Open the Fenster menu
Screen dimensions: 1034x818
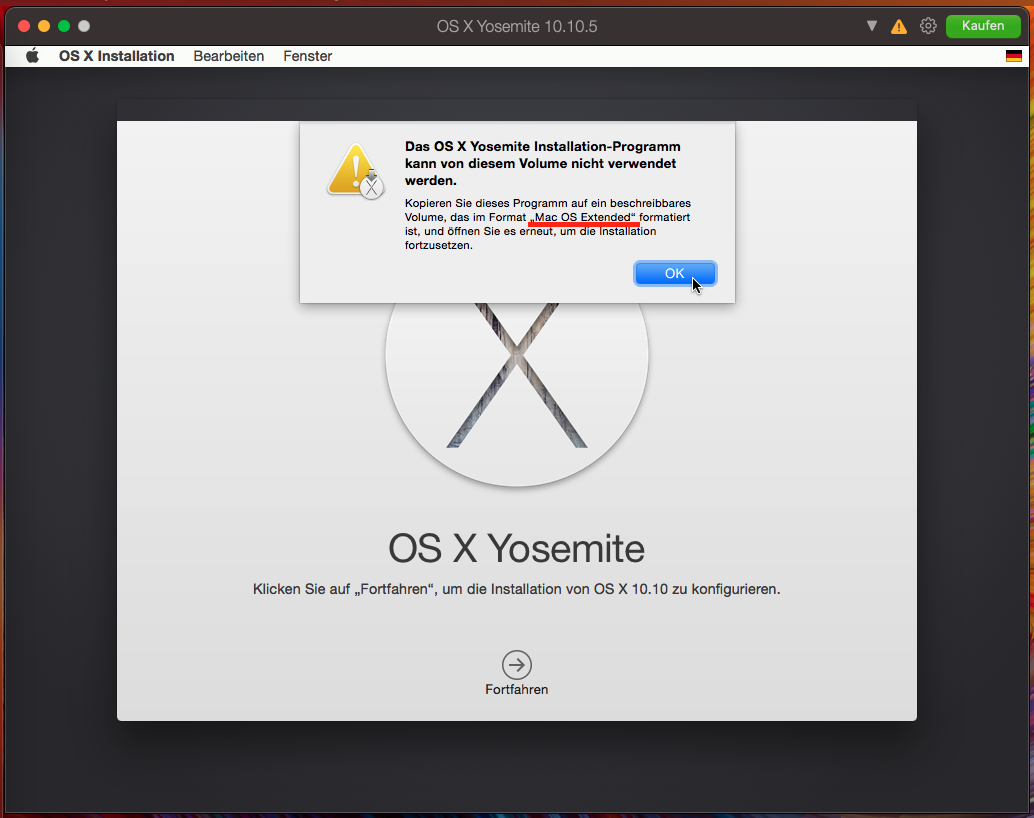pyautogui.click(x=307, y=56)
